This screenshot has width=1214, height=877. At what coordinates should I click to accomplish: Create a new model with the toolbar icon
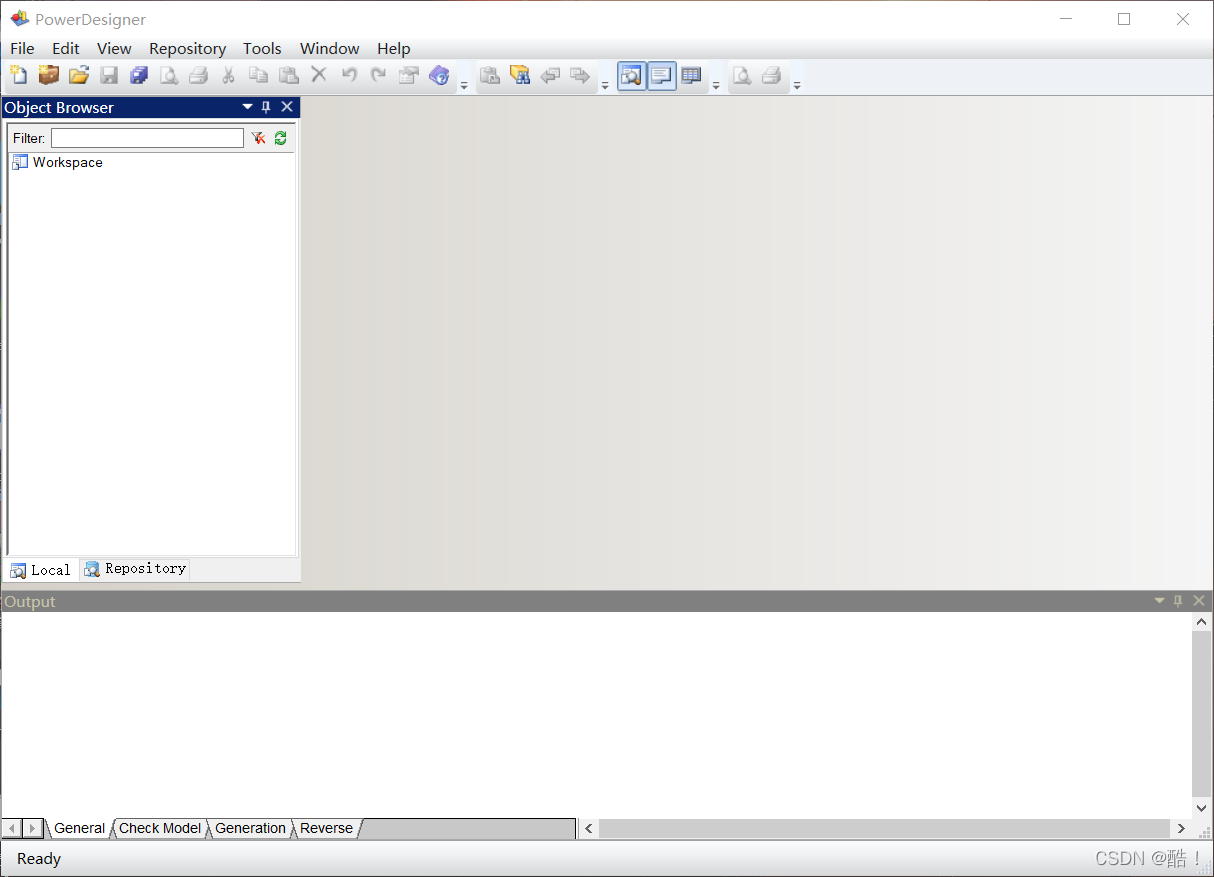click(x=18, y=75)
